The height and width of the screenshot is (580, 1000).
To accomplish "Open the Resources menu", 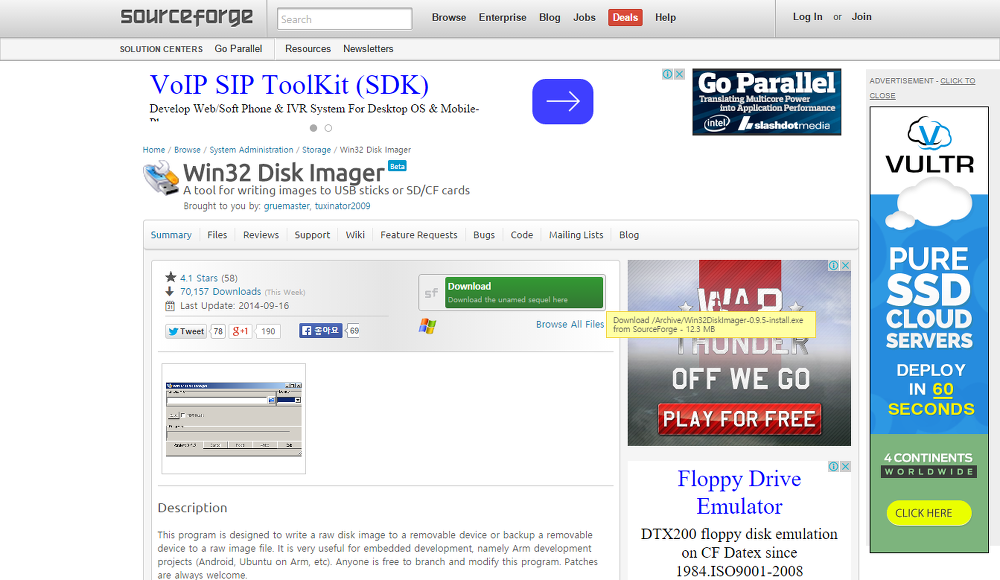I will click(x=308, y=48).
